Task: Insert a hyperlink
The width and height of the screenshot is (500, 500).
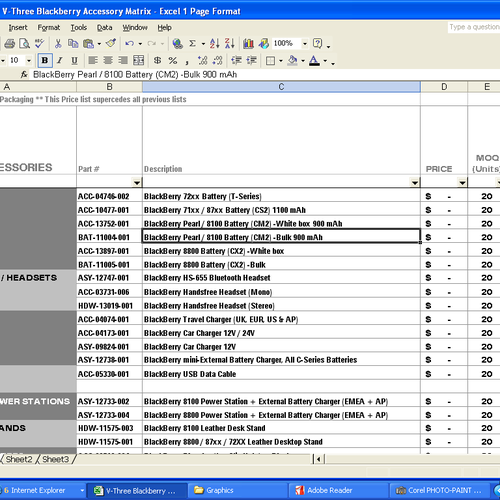Action: (178, 44)
